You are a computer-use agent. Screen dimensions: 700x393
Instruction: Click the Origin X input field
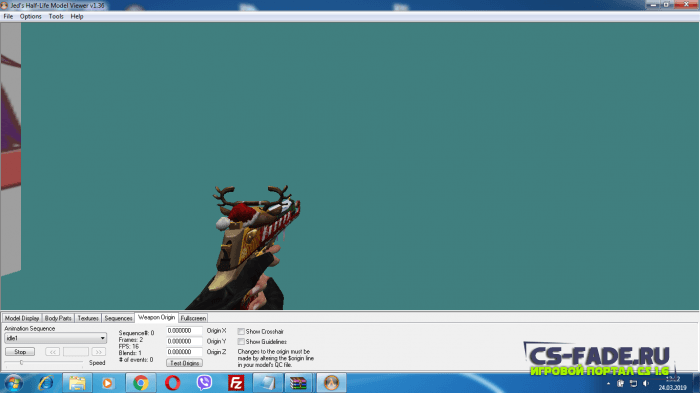(x=184, y=330)
